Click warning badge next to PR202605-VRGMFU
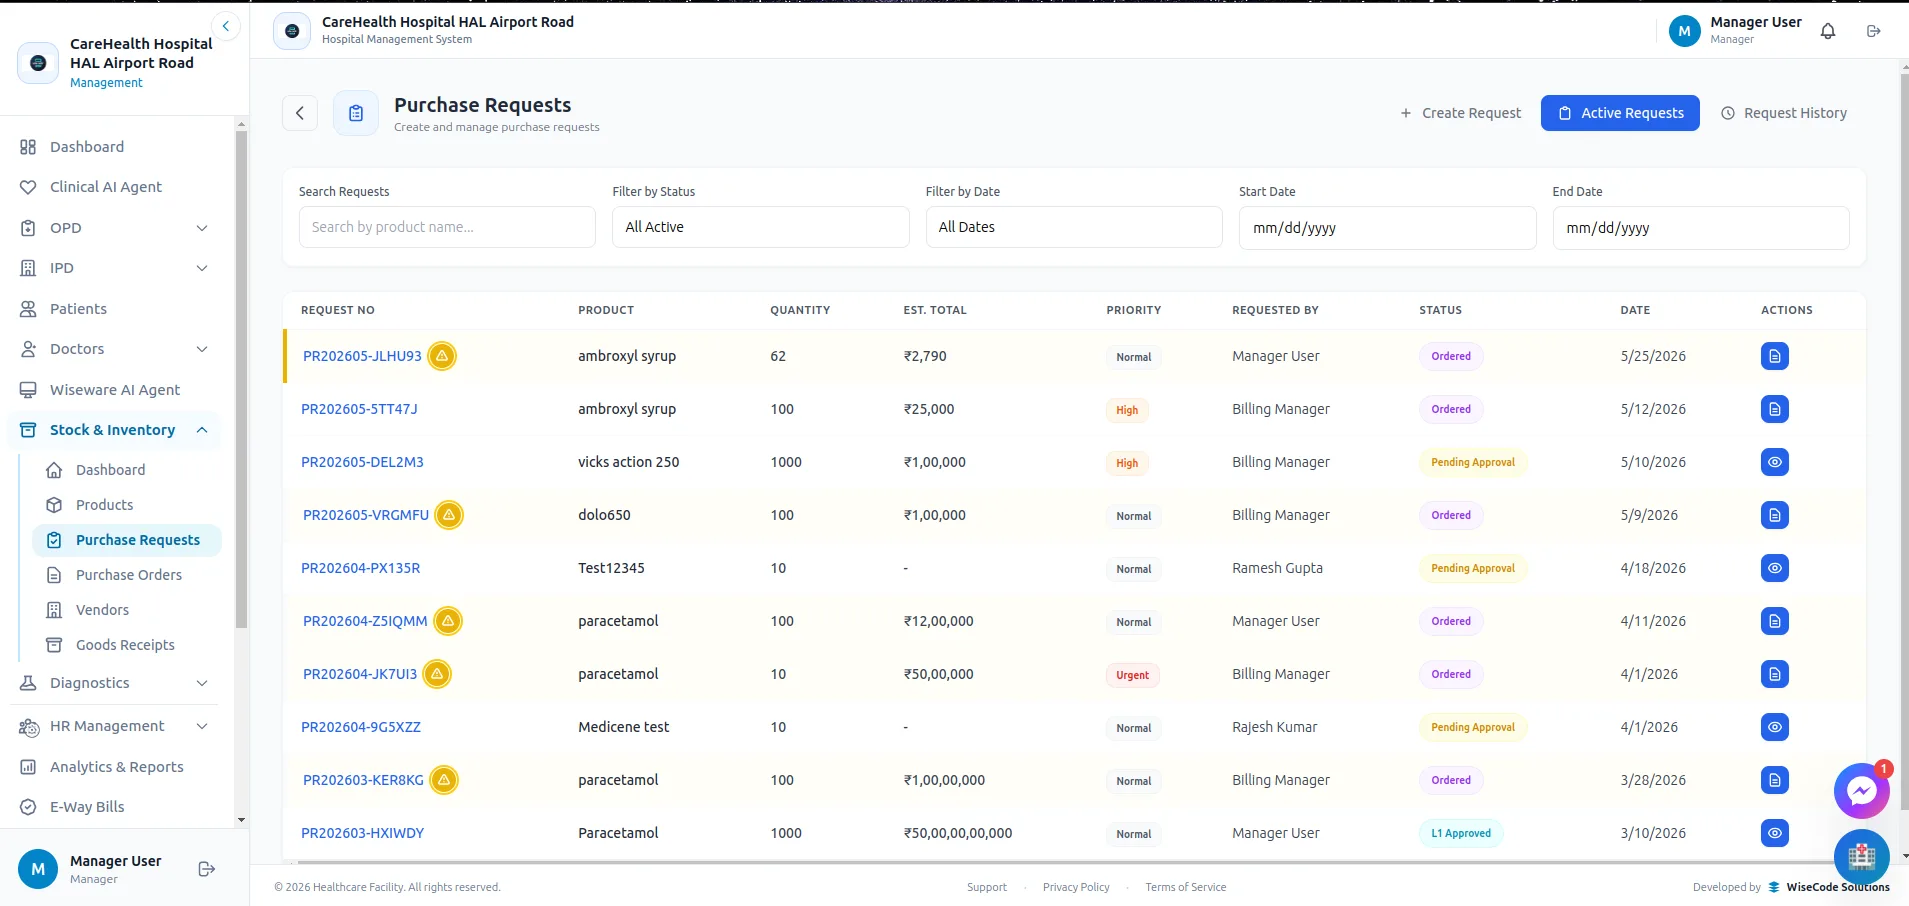Viewport: 1909px width, 906px height. coord(449,515)
